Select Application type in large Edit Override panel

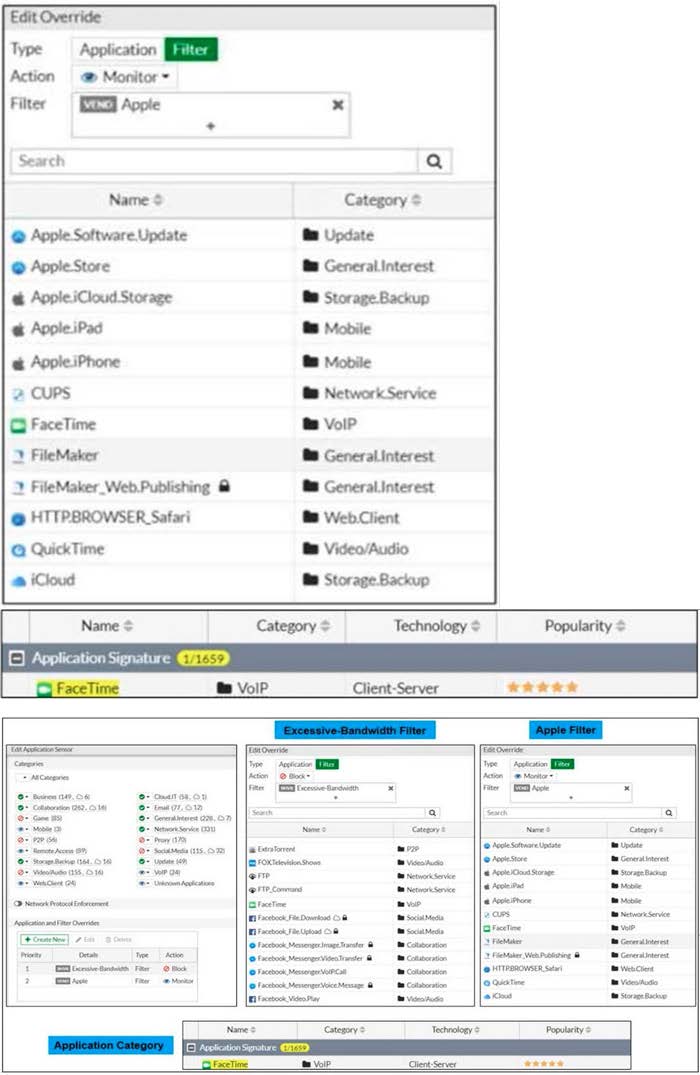(118, 49)
